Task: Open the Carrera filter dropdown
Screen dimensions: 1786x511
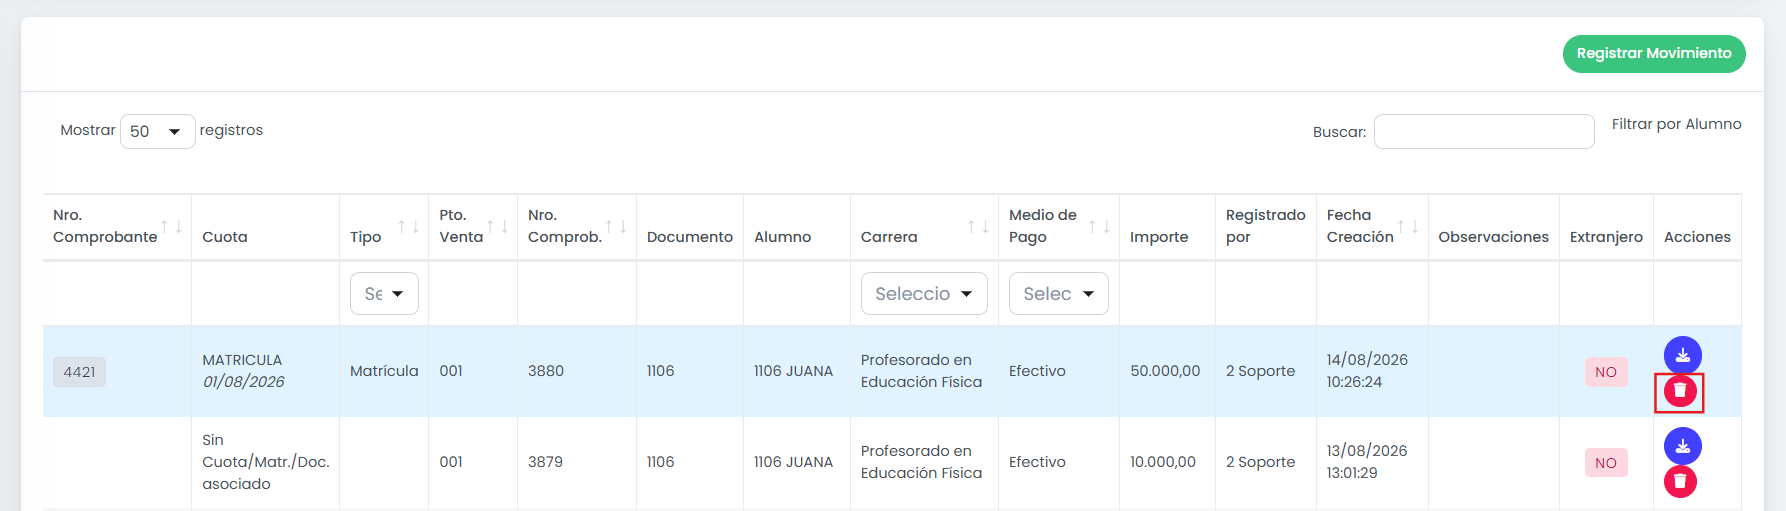Action: (924, 294)
